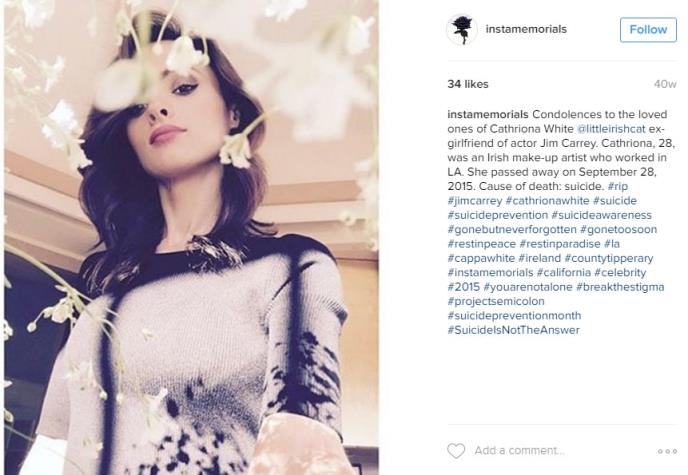The image size is (688, 475).
Task: View the 34 likes list
Action: pos(468,84)
